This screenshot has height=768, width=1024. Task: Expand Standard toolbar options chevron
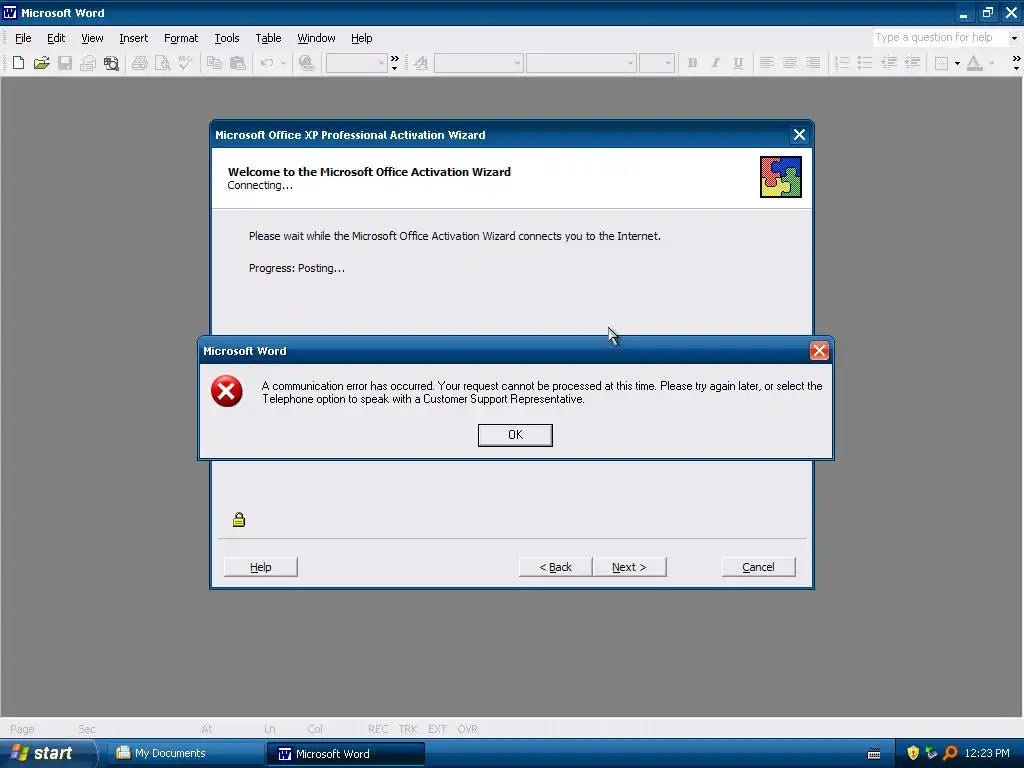(x=394, y=63)
